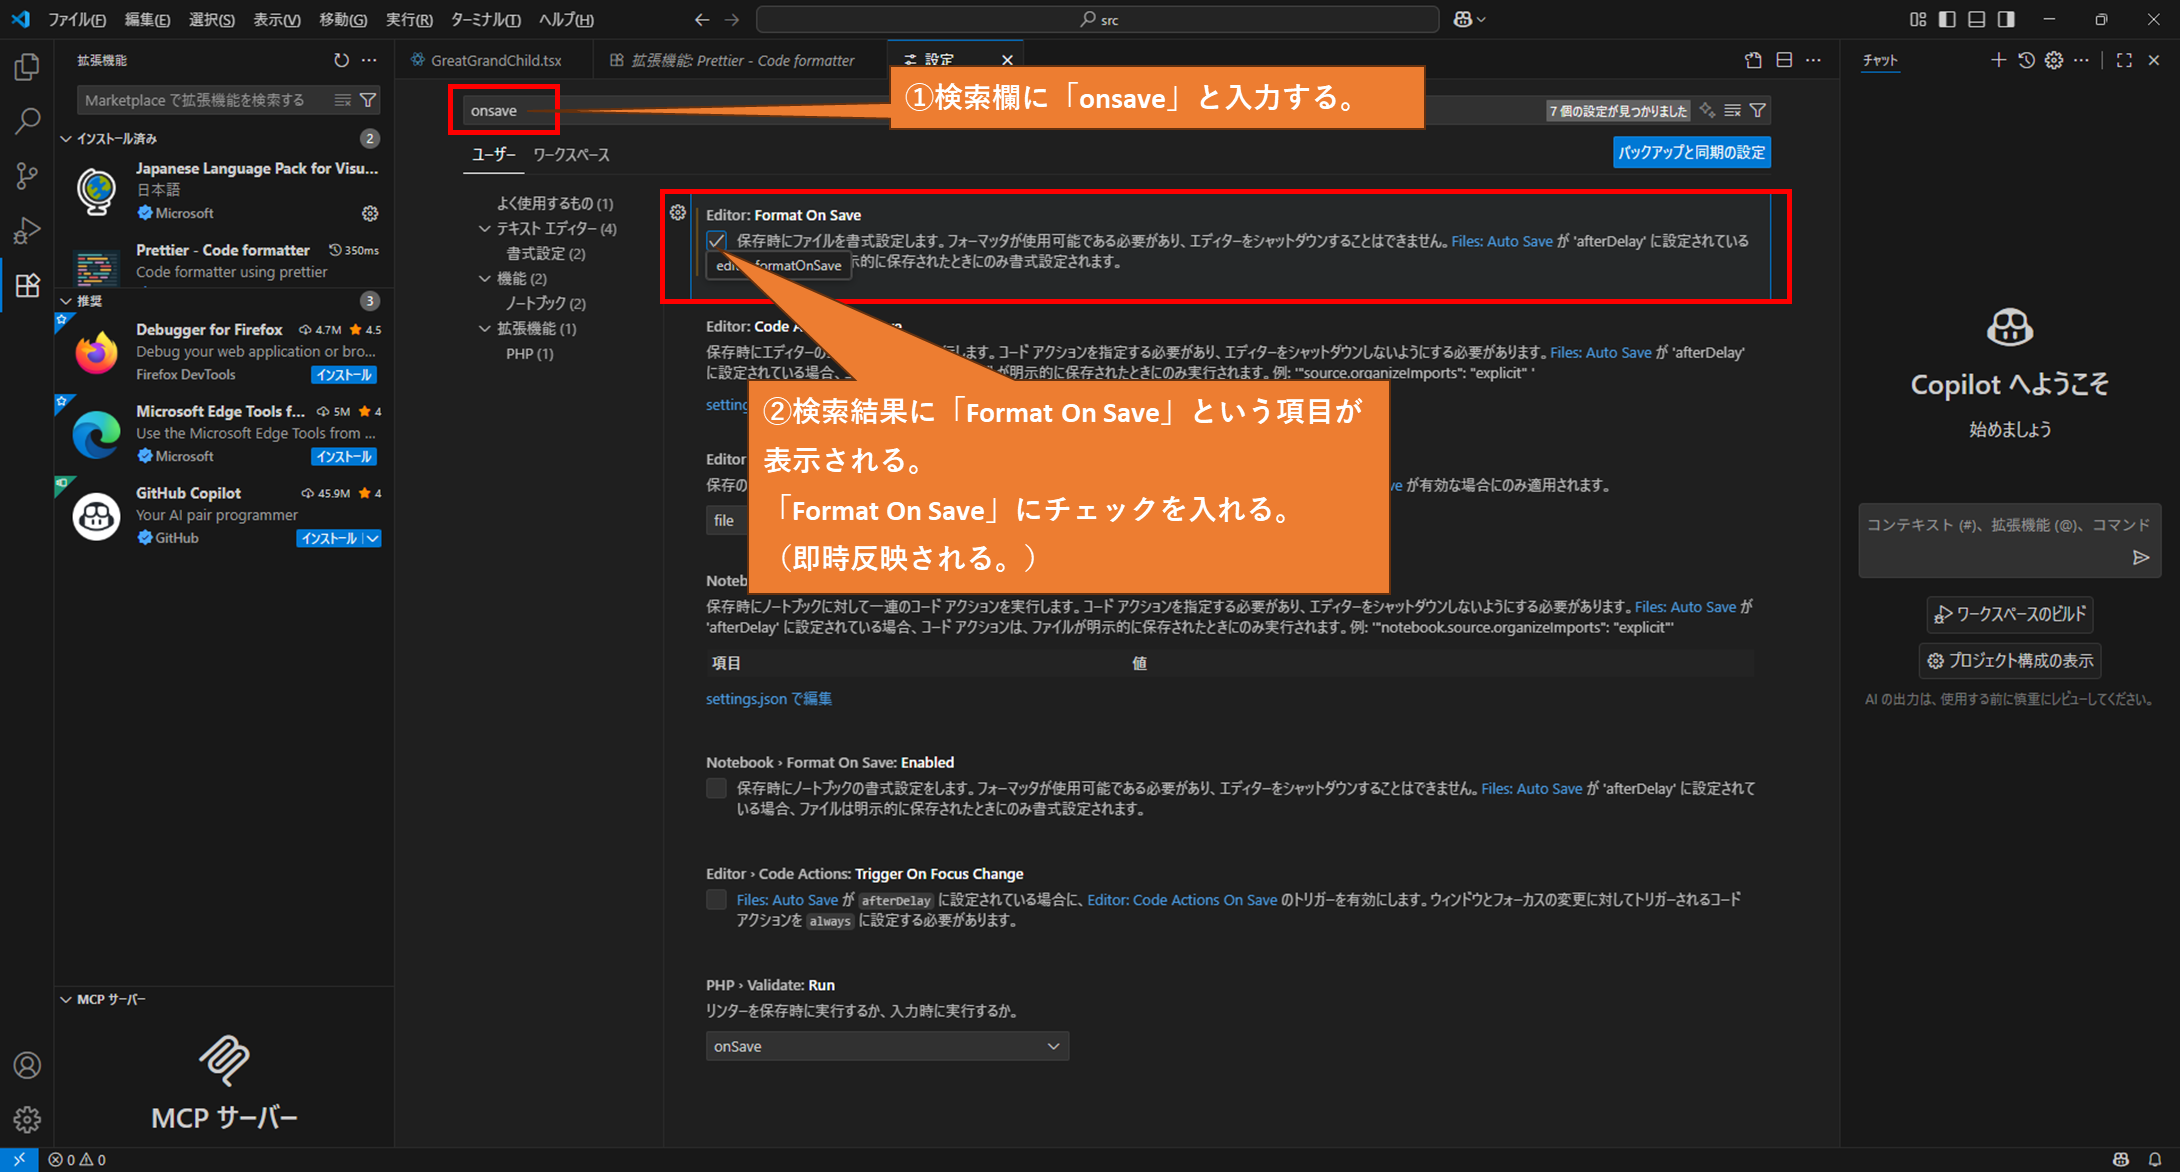Select 書式設定 (2) in settings tree
The width and height of the screenshot is (2180, 1172).
click(546, 253)
